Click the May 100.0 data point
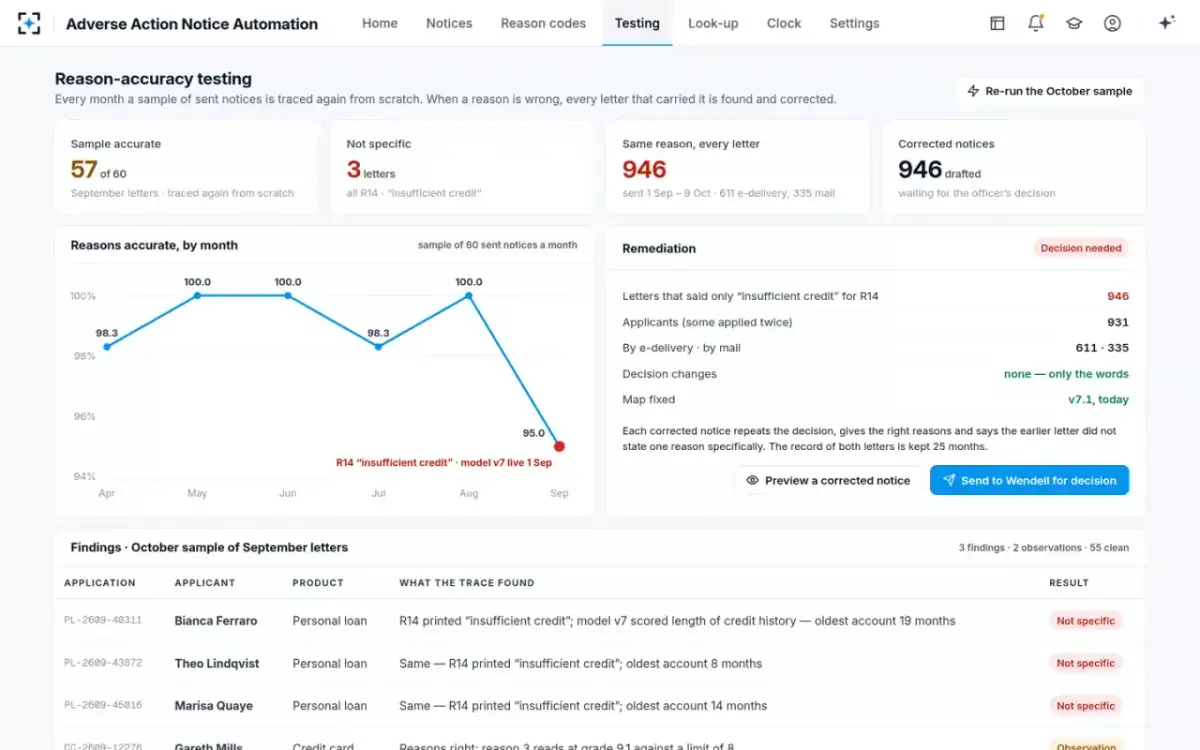1200x750 pixels. coord(197,295)
